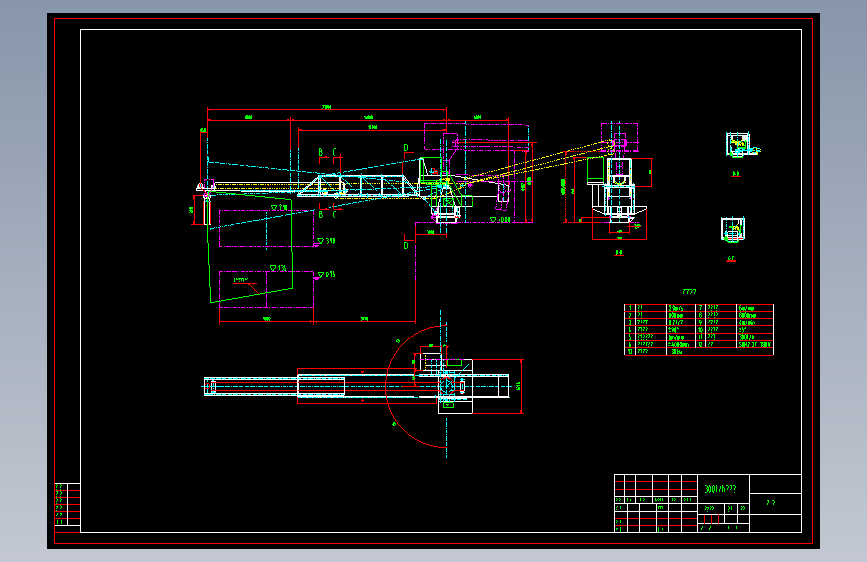Viewport: 867px width, 562px height.
Task: Select the "????" heading above the parameter table
Action: click(x=690, y=292)
